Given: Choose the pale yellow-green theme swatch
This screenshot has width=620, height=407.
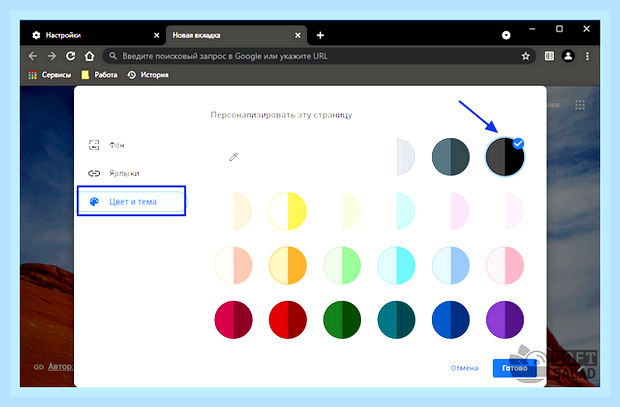Looking at the screenshot, I should (x=342, y=211).
